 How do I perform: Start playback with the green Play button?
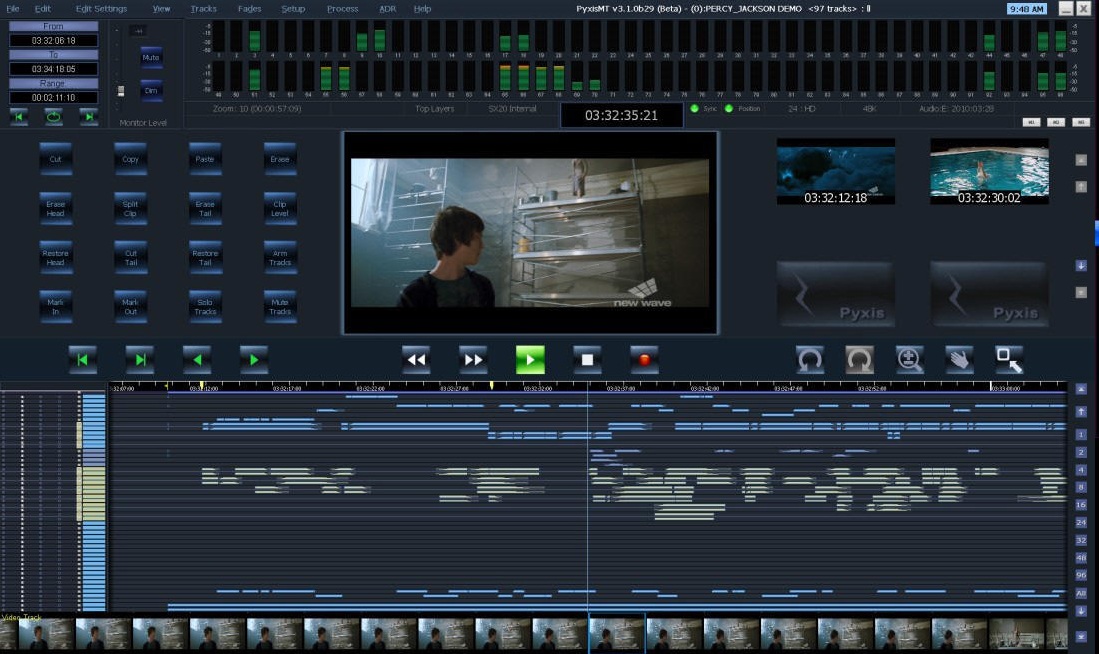[530, 360]
